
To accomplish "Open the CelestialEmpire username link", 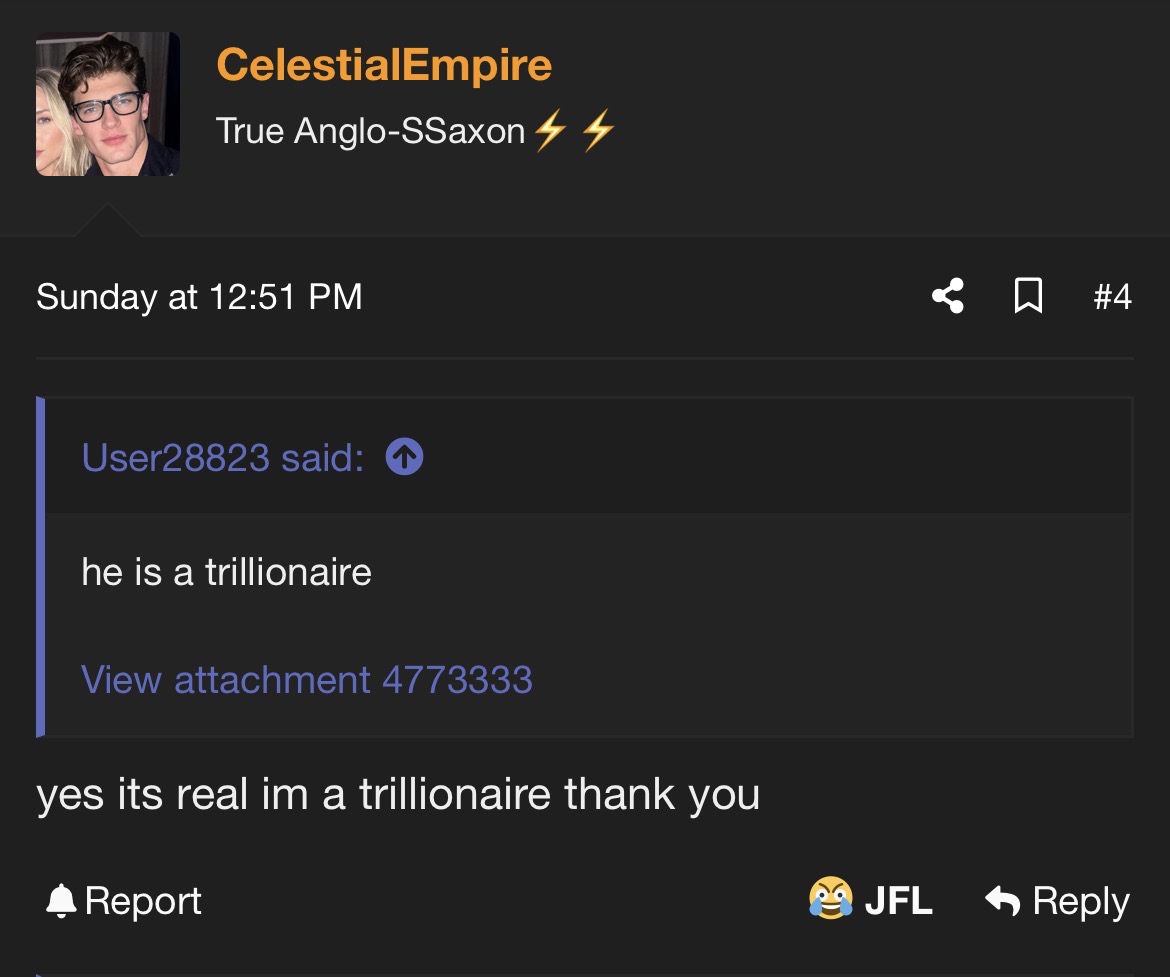I will [x=384, y=66].
